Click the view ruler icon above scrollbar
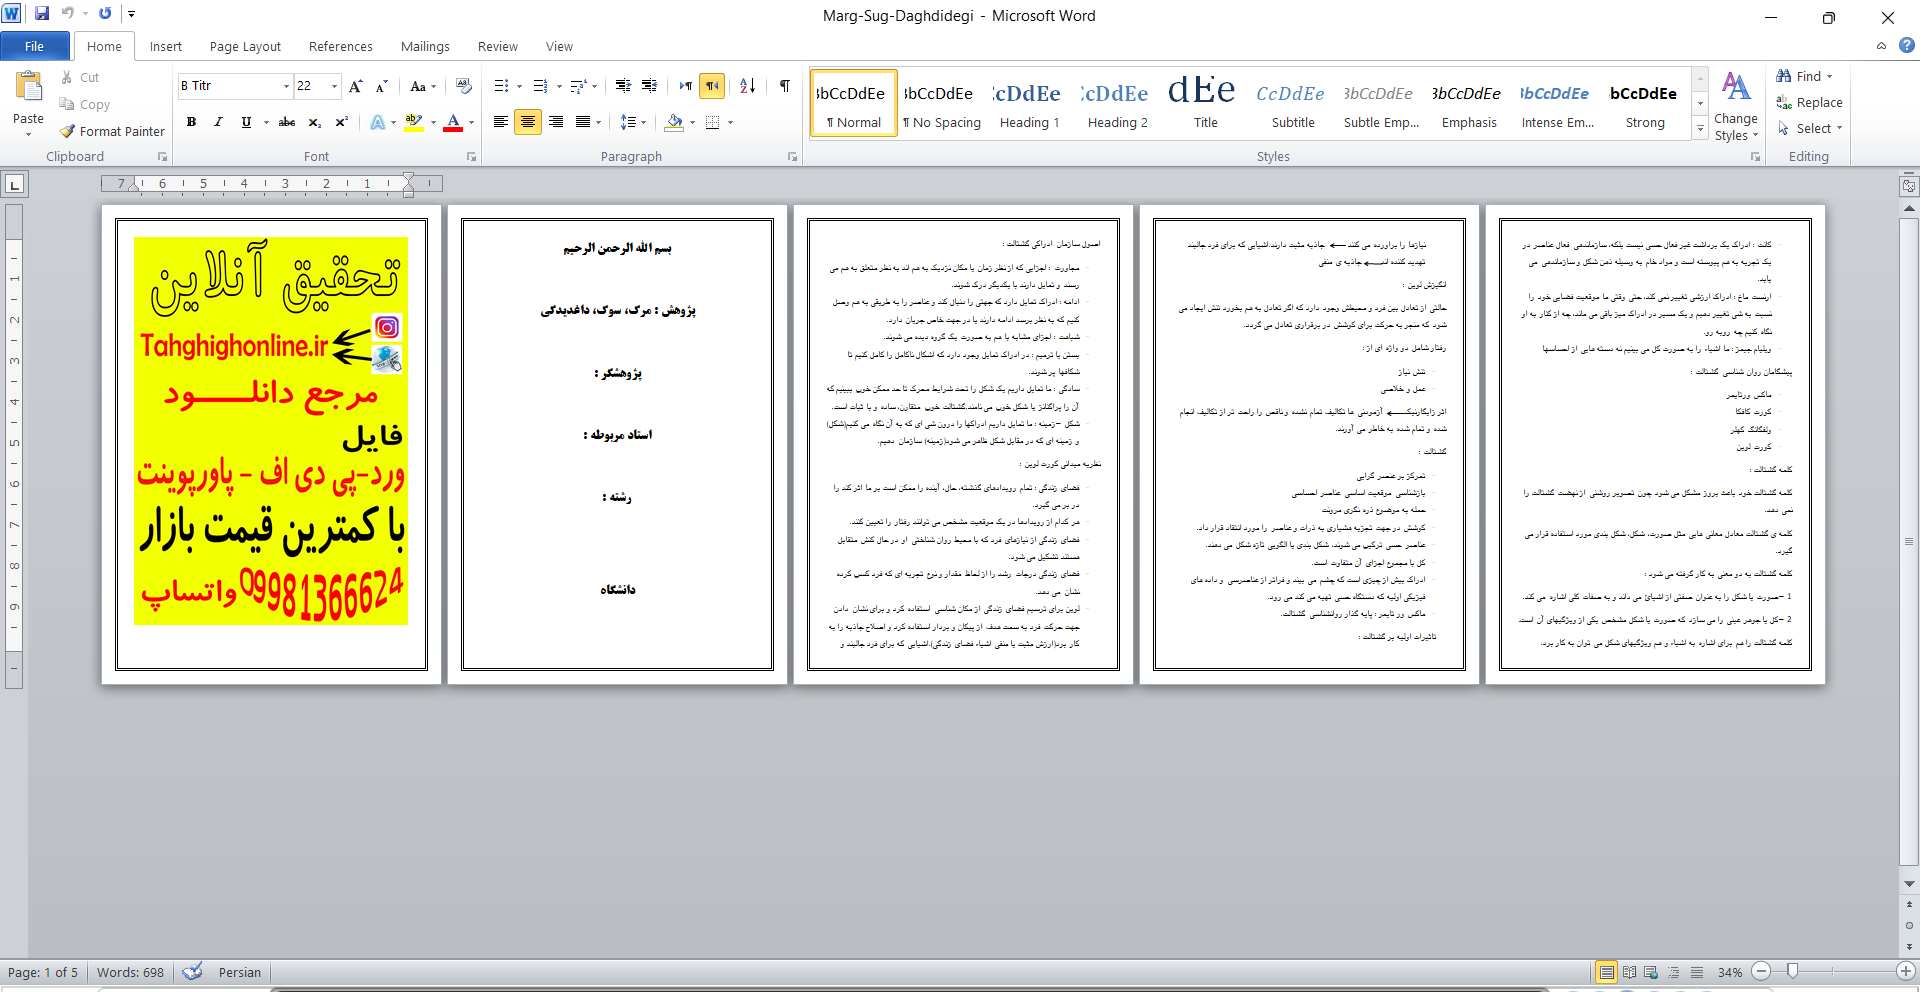1926x992 pixels. (x=1909, y=186)
